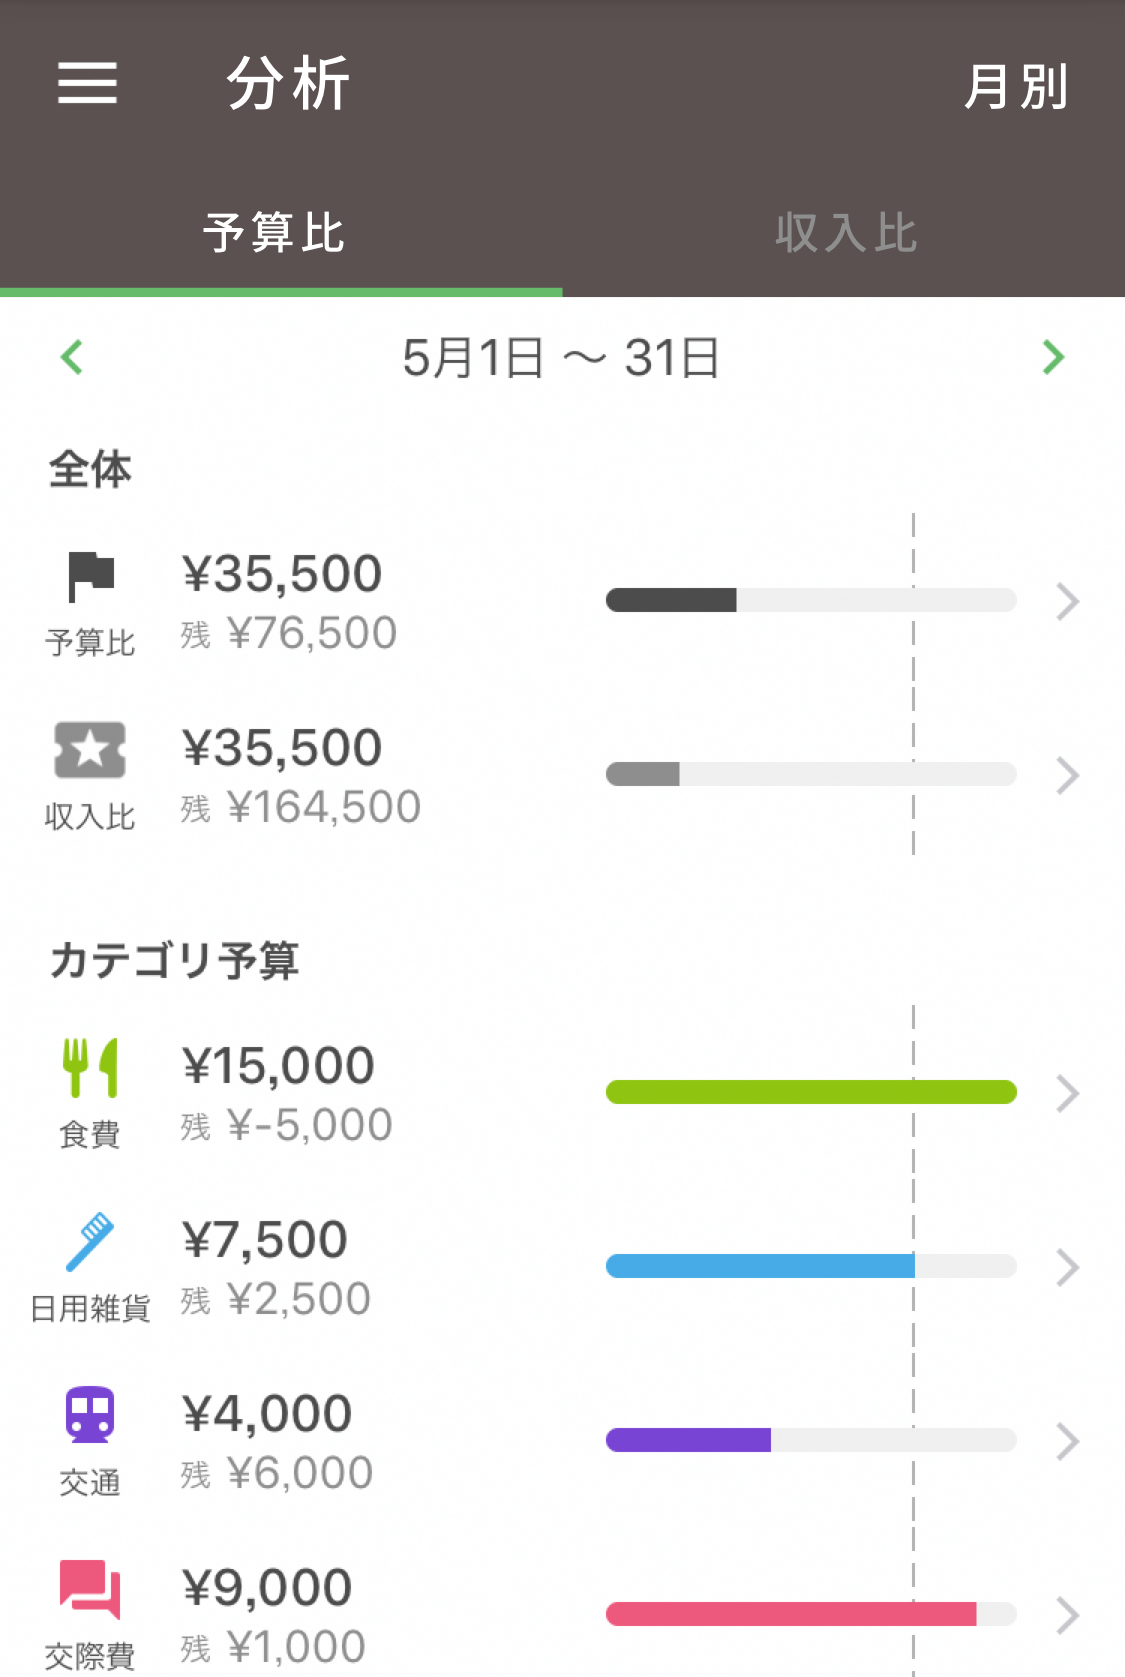The image size is (1125, 1677).
Task: Select the chat bubbles 交際費 icon
Action: pyautogui.click(x=90, y=1588)
